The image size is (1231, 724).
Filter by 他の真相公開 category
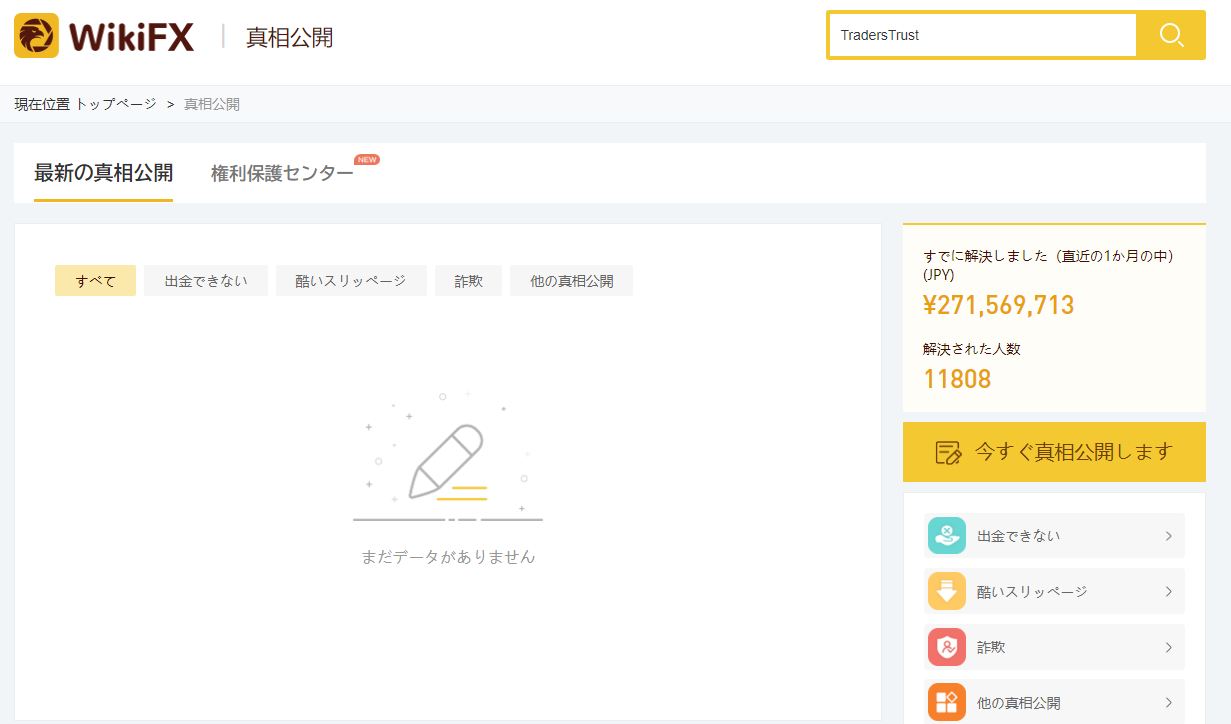point(571,281)
